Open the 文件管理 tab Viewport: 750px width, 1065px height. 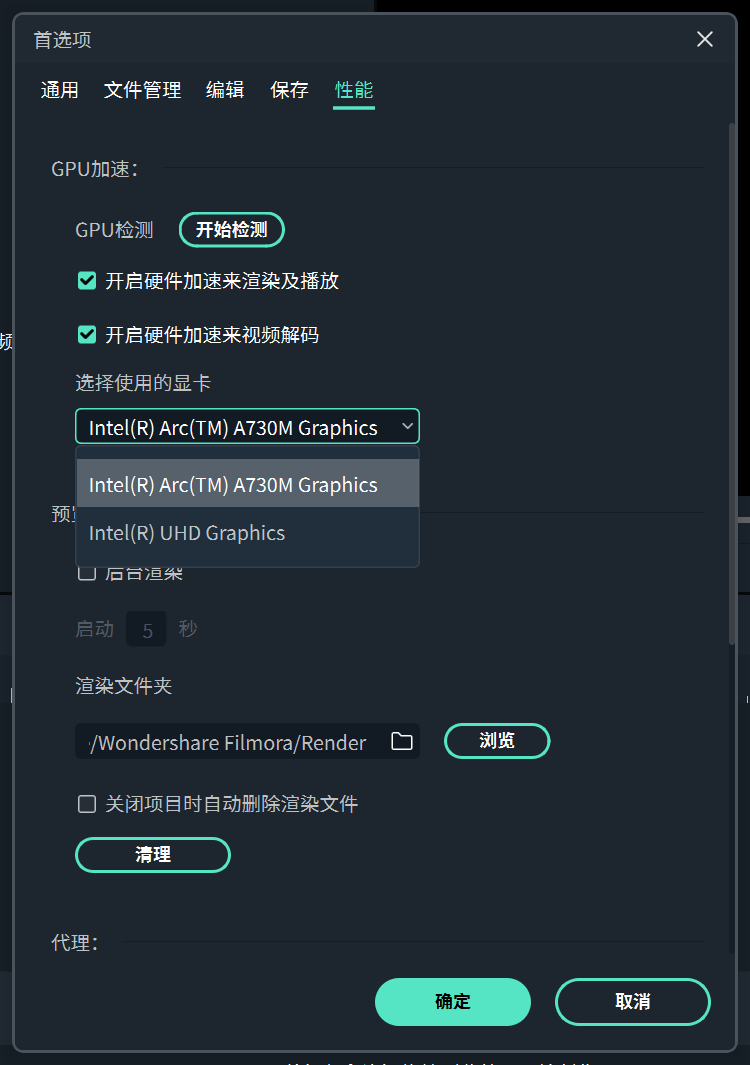(x=142, y=90)
